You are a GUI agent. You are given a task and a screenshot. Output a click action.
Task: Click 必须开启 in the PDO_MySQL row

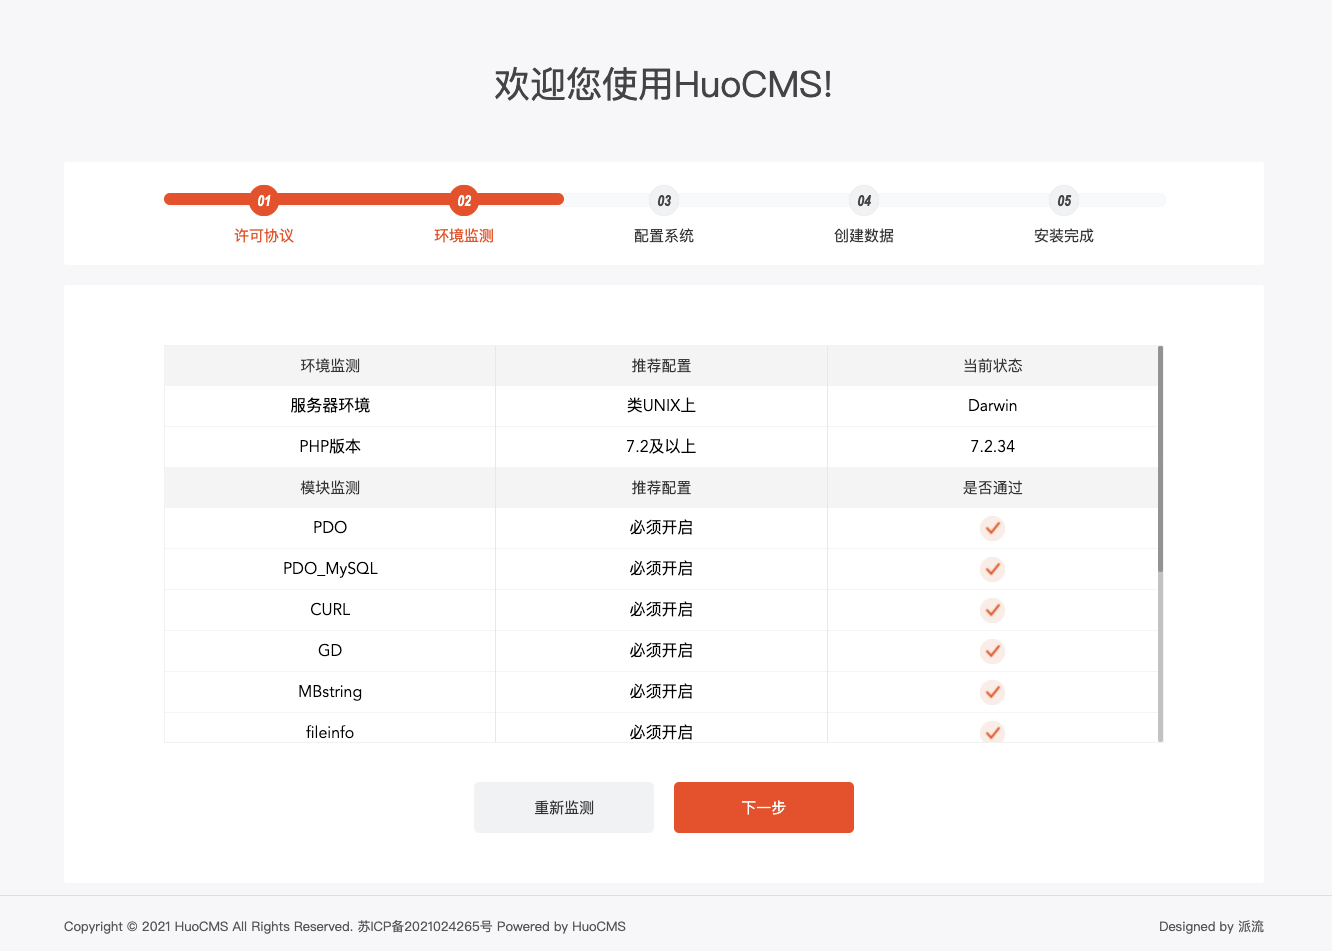(661, 569)
